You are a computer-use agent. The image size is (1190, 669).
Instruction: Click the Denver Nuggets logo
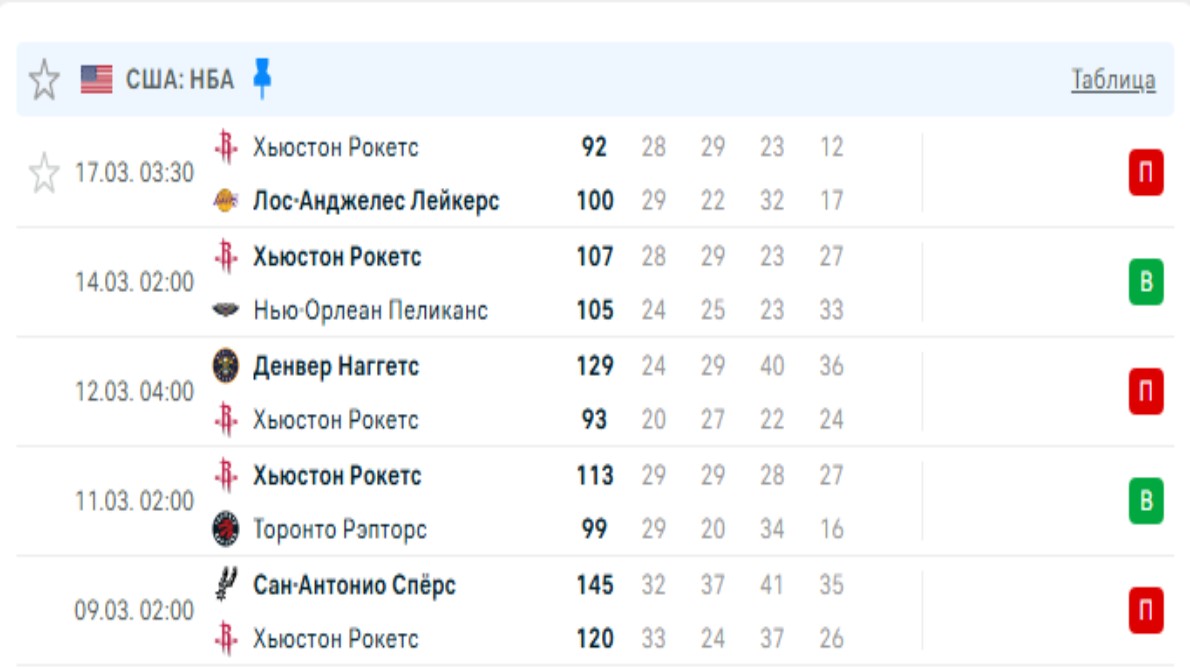(x=227, y=366)
